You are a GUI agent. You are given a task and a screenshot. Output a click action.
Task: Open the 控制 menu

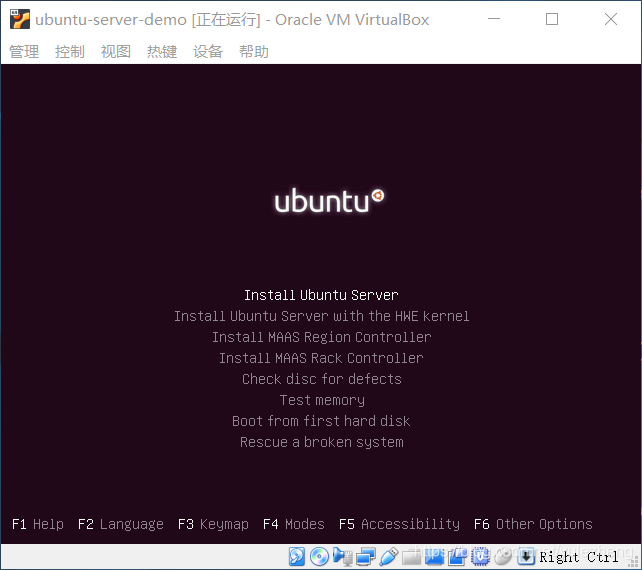point(70,52)
